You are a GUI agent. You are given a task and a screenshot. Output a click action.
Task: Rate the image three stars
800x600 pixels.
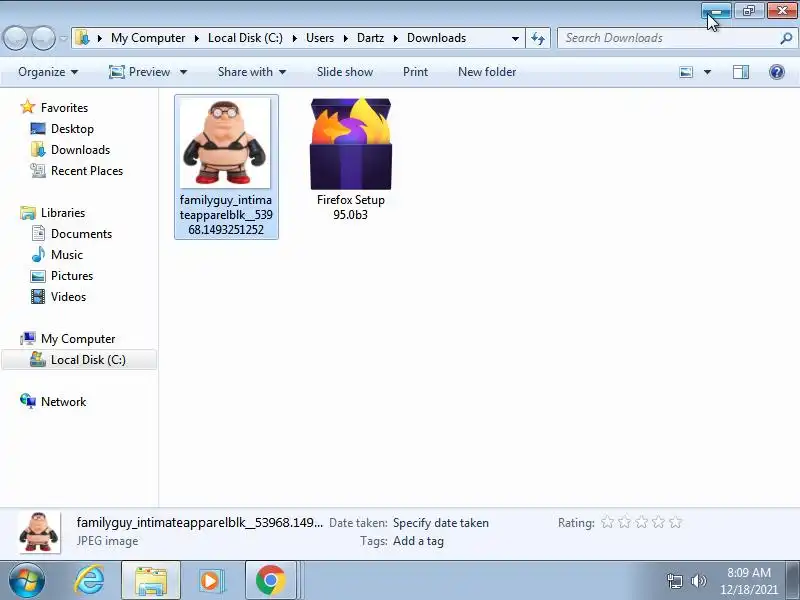tap(641, 522)
